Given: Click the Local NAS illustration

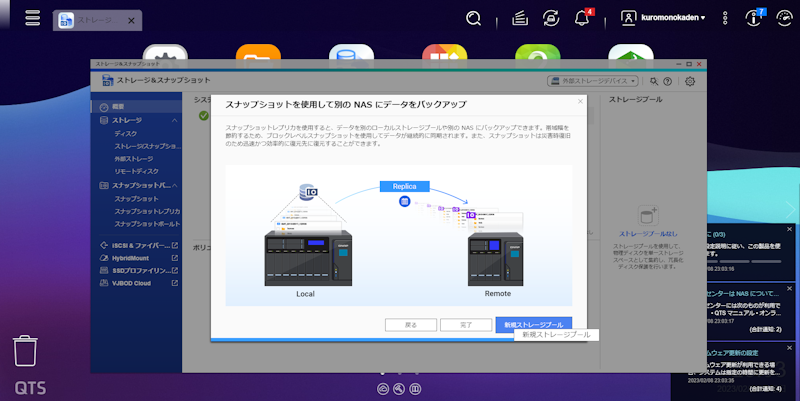Looking at the screenshot, I should [x=308, y=258].
